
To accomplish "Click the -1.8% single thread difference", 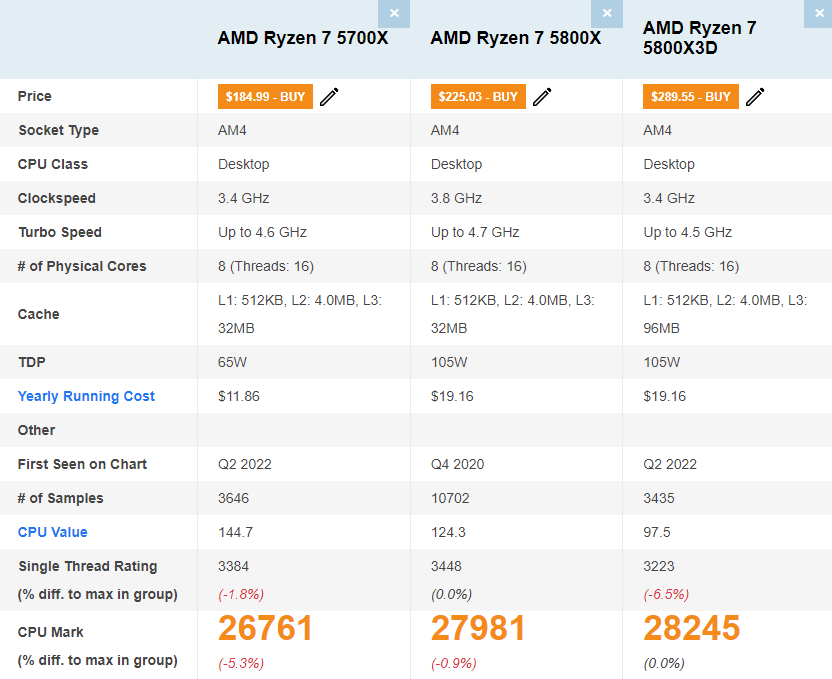I will click(241, 594).
